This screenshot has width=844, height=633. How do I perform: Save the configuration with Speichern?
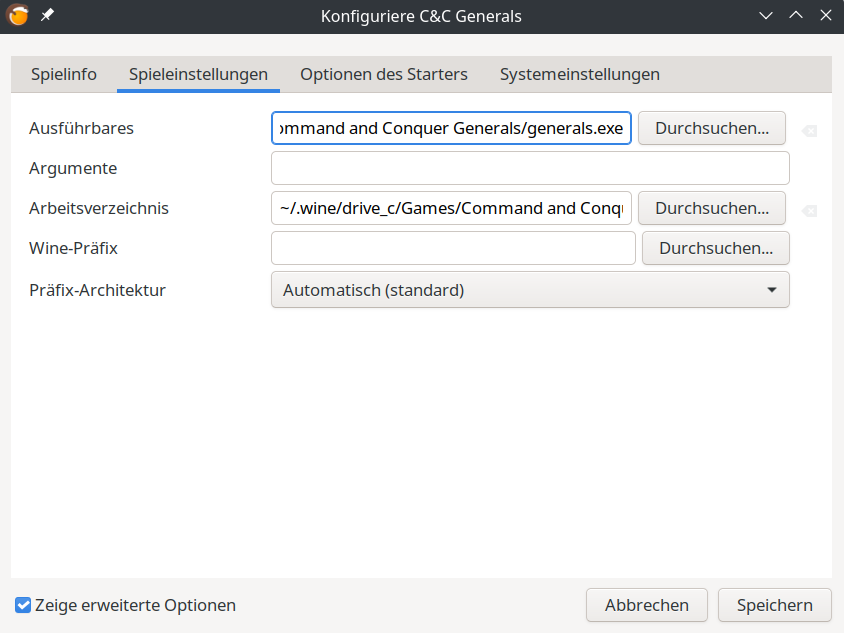coord(774,605)
